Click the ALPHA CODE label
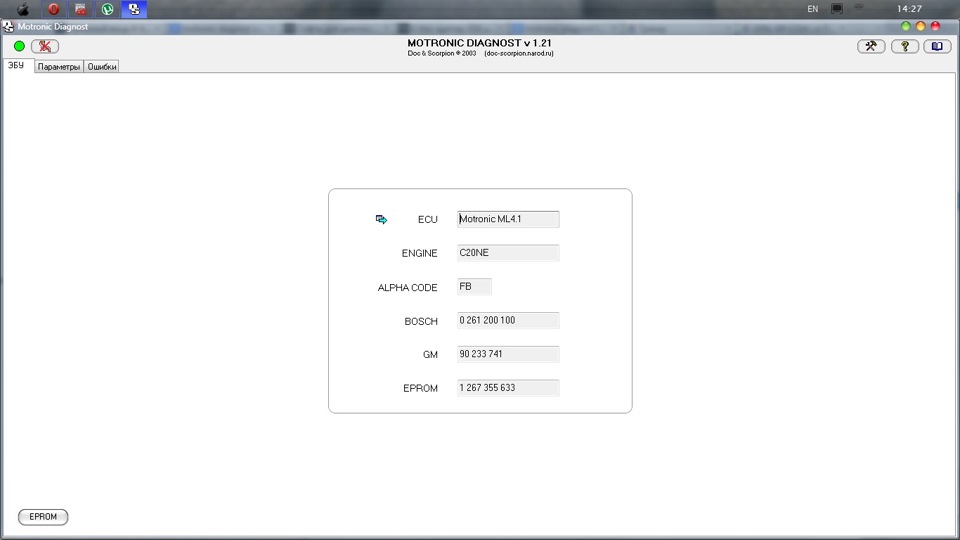 pyautogui.click(x=407, y=287)
